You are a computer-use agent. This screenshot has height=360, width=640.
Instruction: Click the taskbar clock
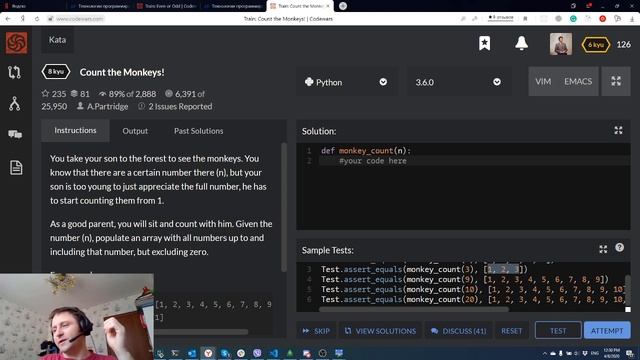611,353
